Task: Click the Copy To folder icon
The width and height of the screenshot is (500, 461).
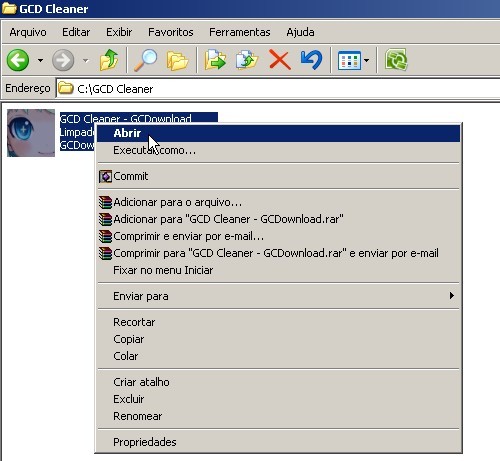Action: click(247, 60)
